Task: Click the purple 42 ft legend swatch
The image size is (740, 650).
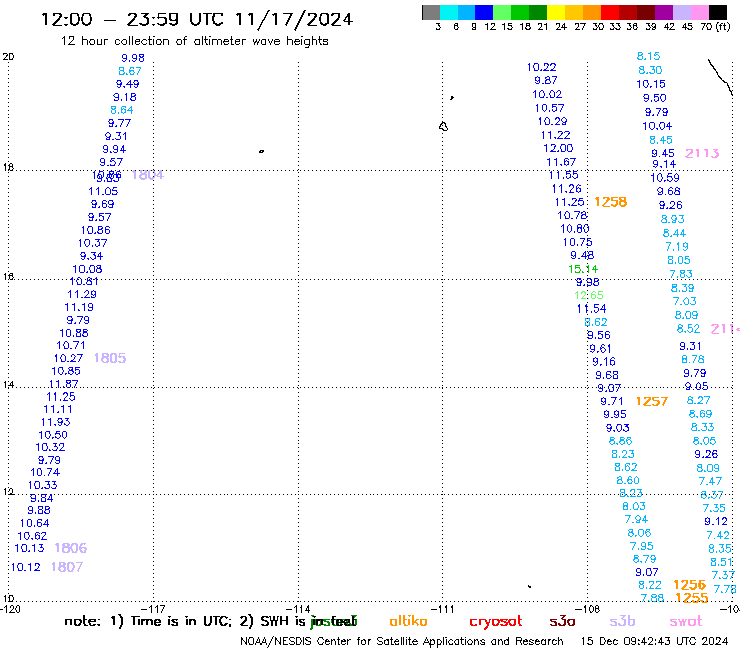Action: tap(664, 12)
